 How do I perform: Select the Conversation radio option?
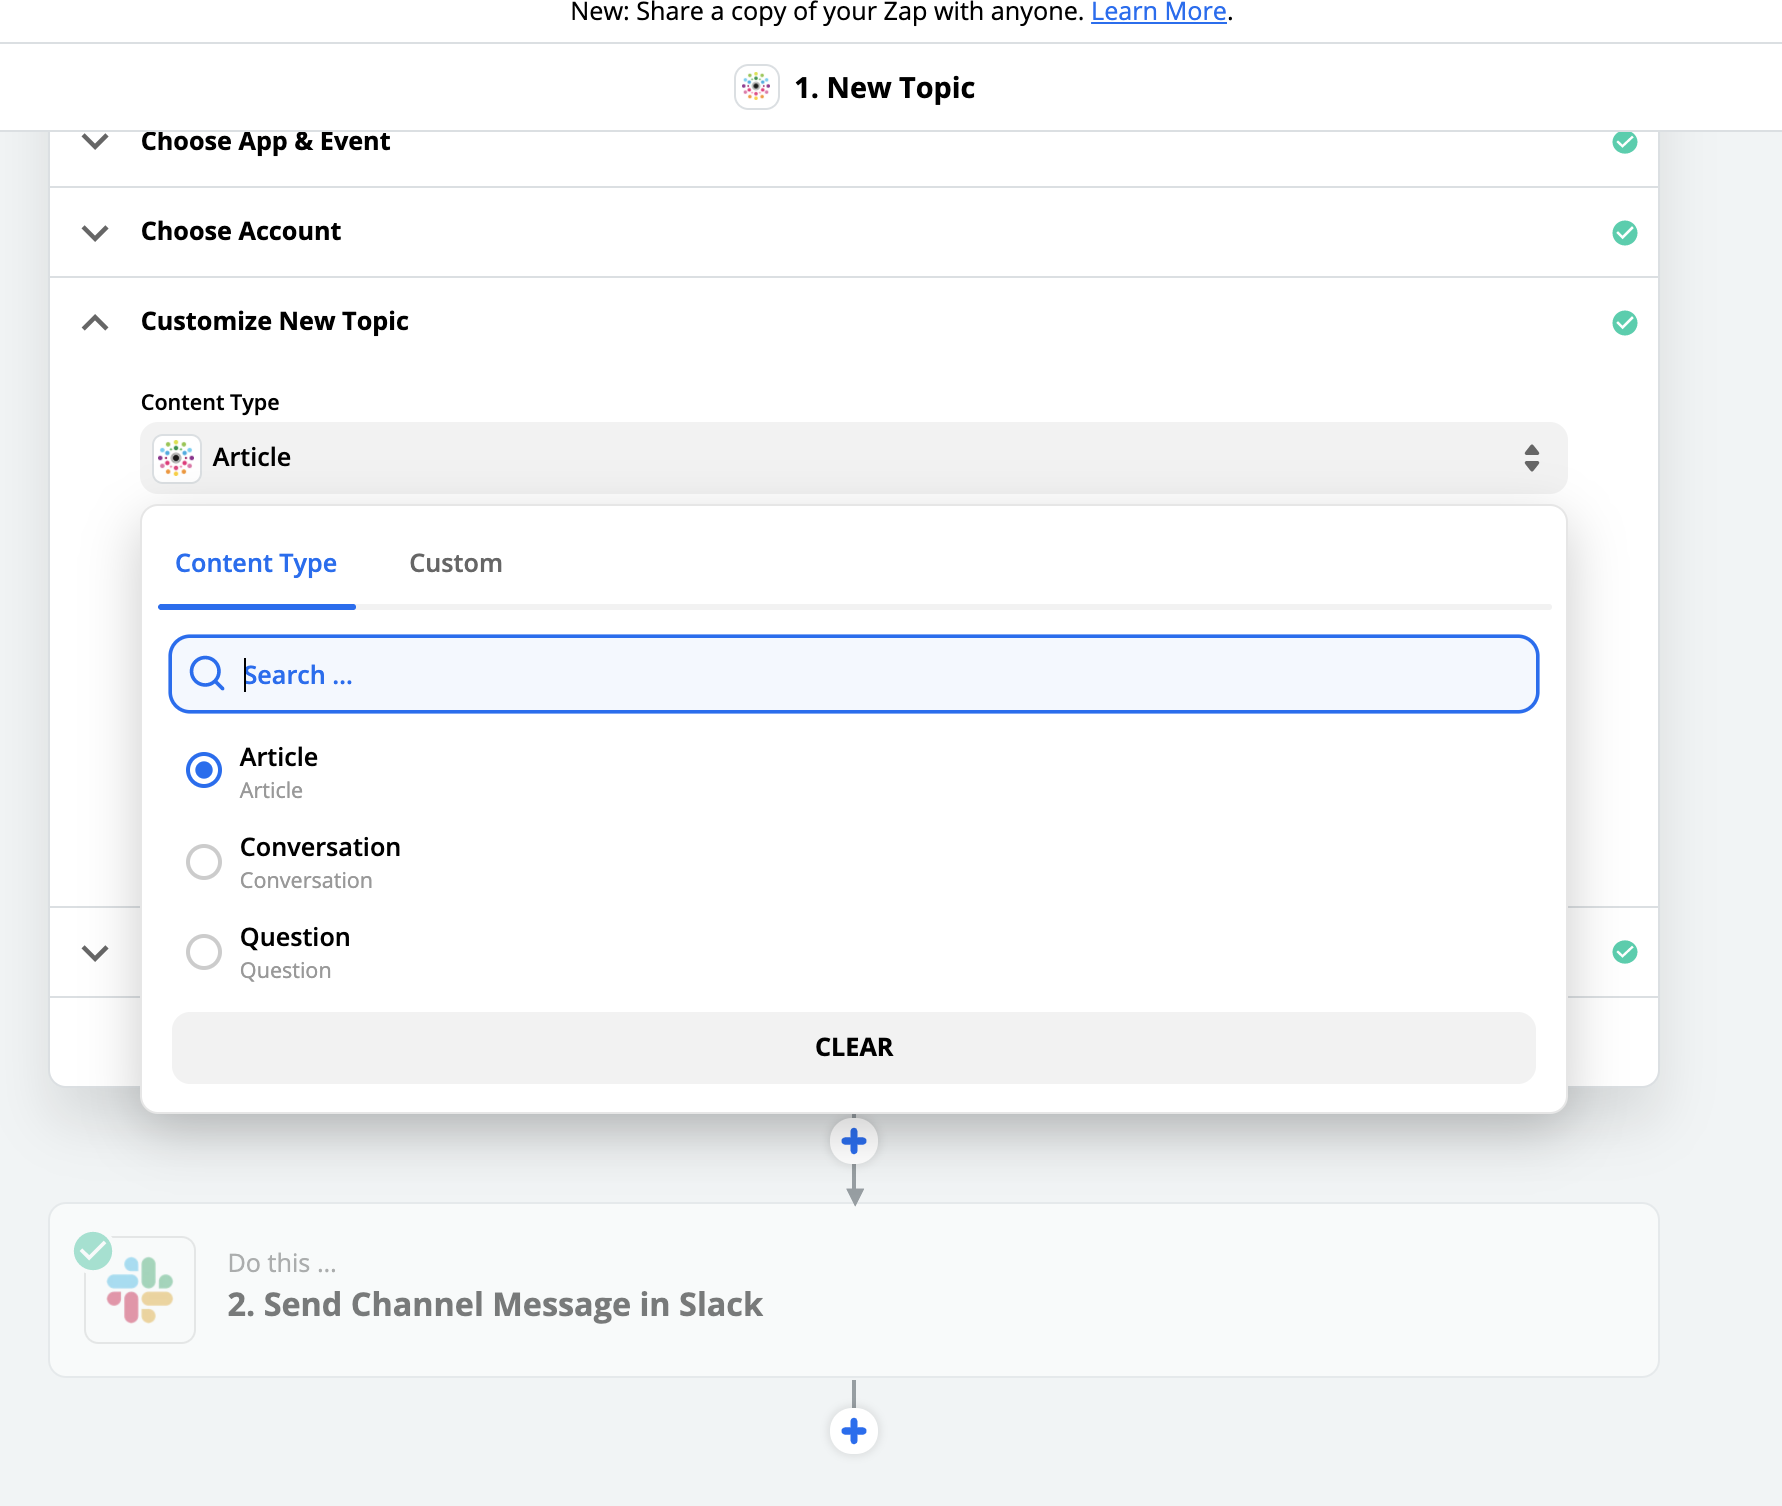[204, 861]
